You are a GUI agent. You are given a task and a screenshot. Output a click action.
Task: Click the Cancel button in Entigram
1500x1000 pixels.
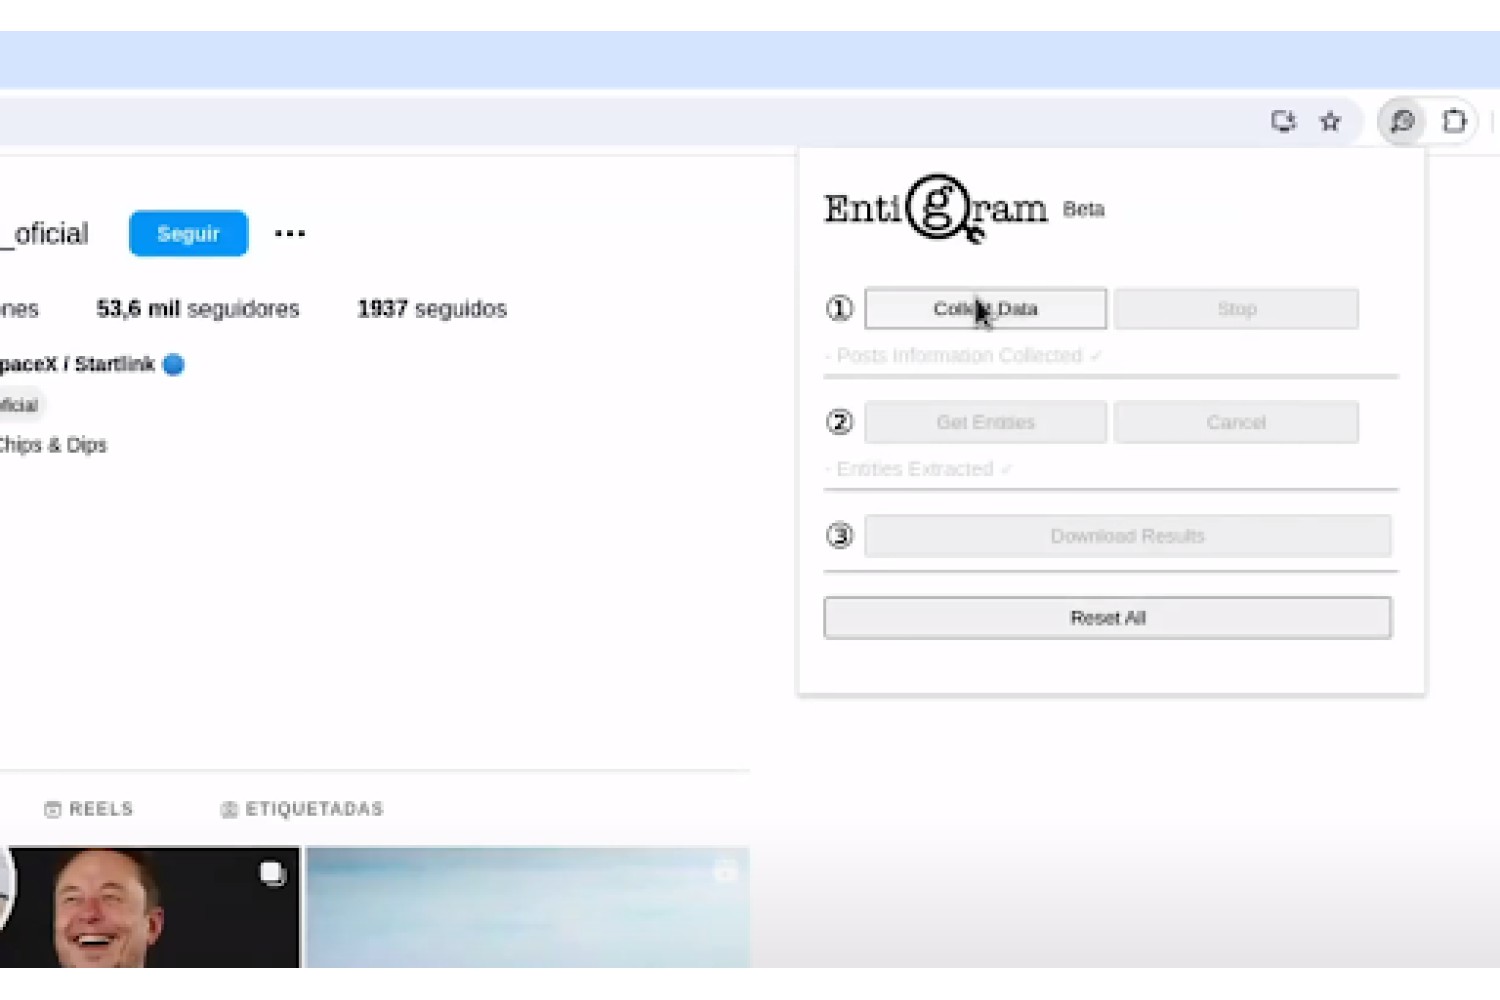click(x=1236, y=422)
